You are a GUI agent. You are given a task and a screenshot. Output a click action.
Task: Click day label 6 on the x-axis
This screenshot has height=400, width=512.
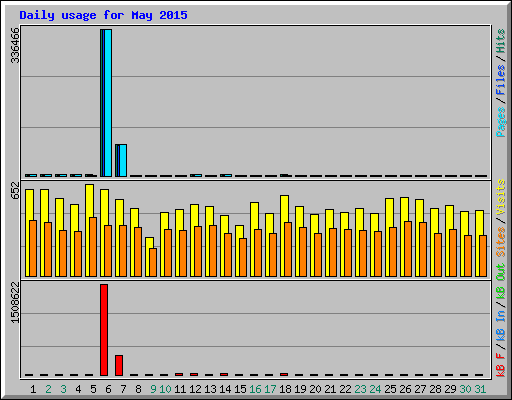108,389
